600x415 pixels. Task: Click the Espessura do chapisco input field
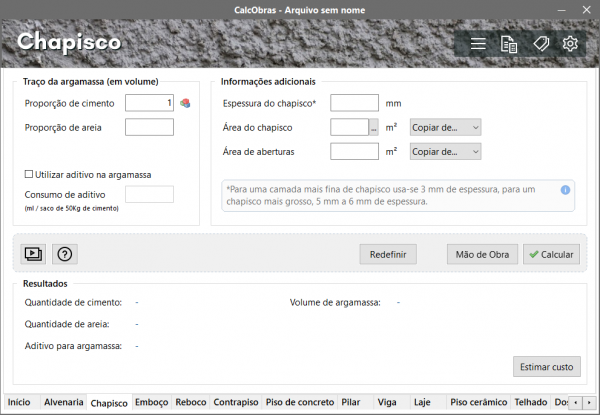[x=353, y=103]
